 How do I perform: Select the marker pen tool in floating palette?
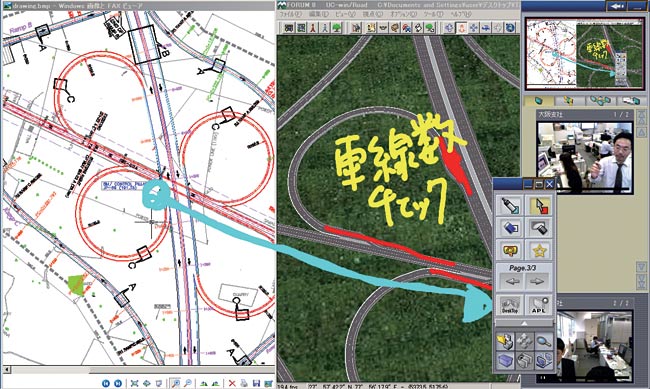click(510, 206)
